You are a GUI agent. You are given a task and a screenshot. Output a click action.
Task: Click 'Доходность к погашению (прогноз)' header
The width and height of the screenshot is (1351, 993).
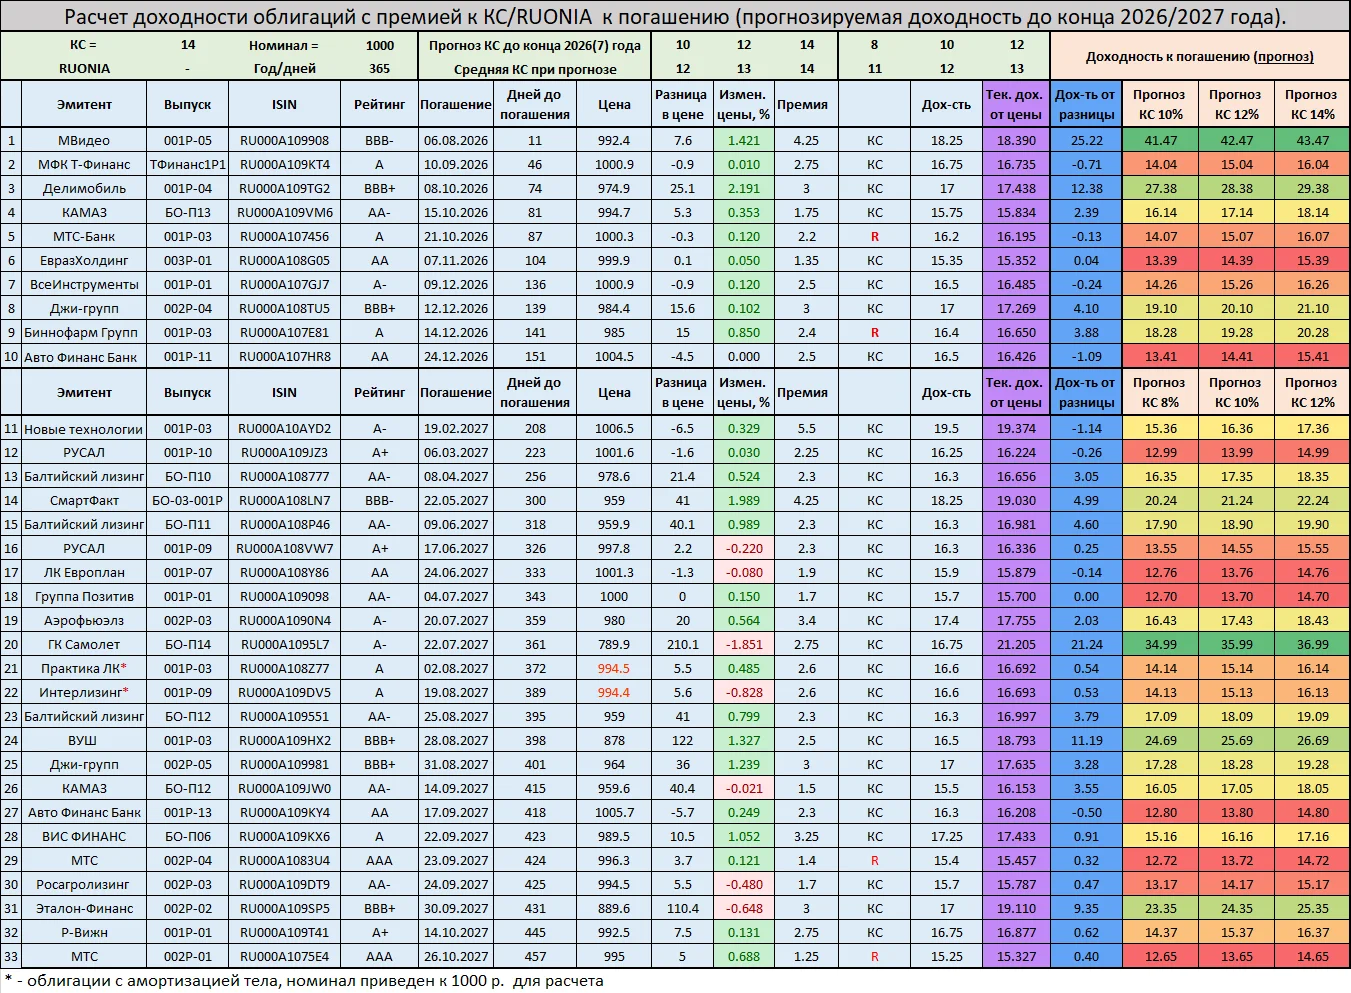click(1199, 57)
